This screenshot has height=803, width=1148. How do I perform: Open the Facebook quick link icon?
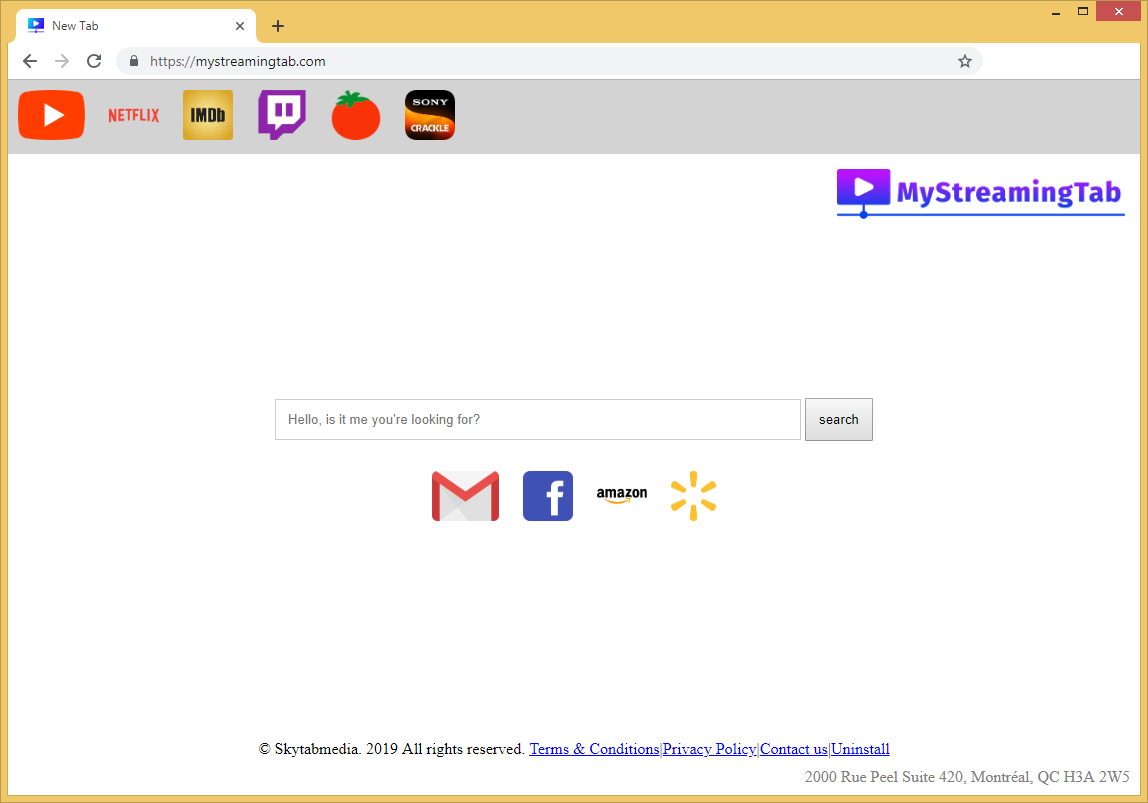coord(548,496)
